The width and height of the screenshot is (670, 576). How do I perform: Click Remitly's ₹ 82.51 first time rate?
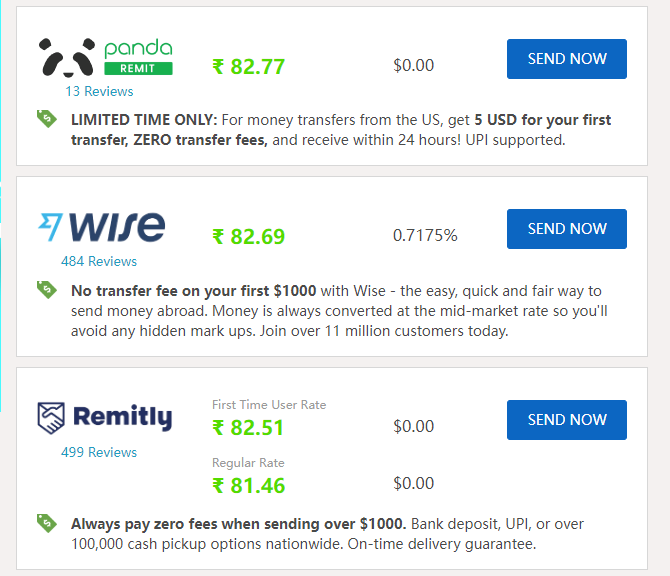click(x=248, y=427)
